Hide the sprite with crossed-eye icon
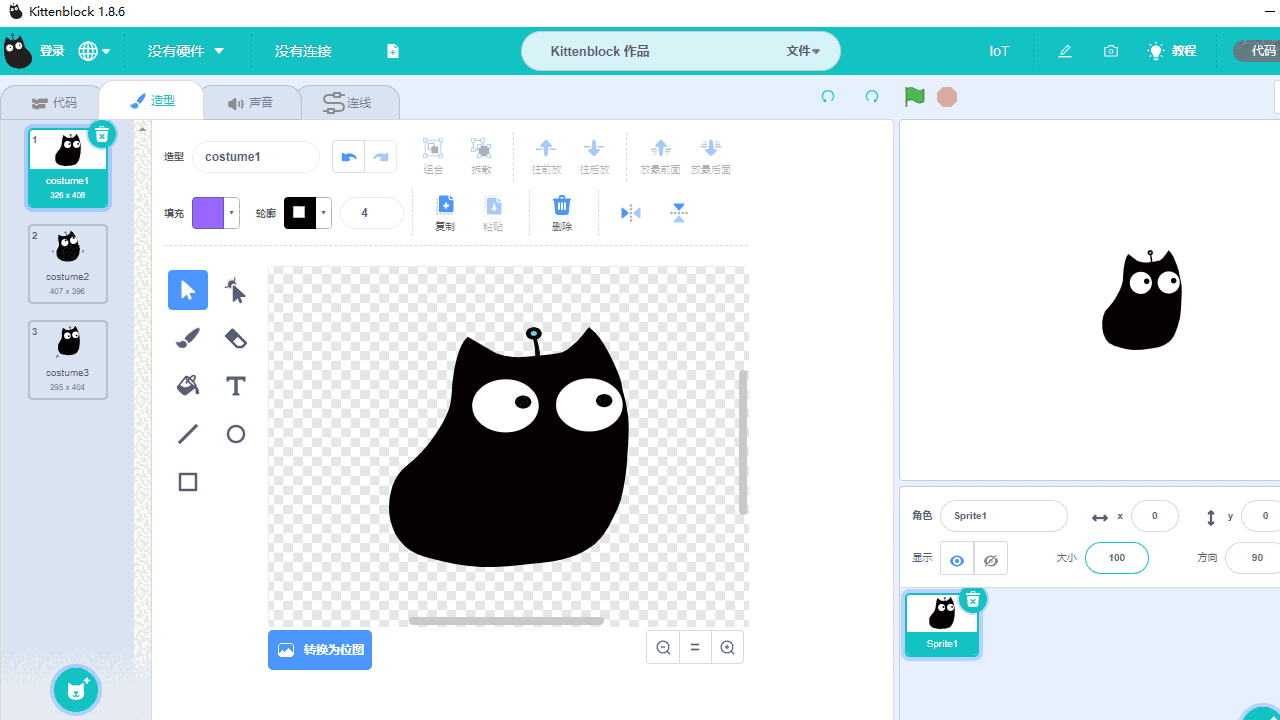The image size is (1280, 720). click(x=991, y=560)
